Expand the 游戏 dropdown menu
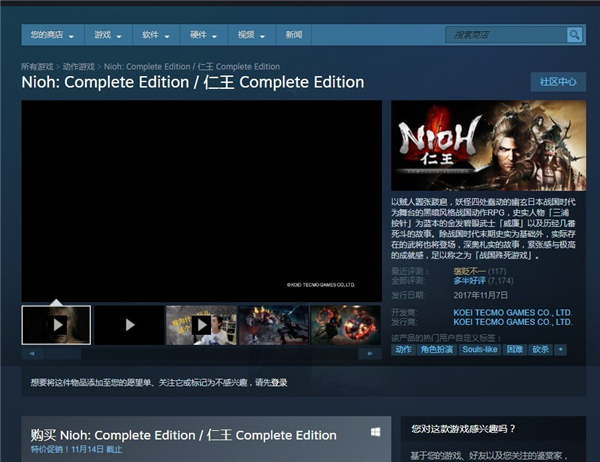Image resolution: width=600 pixels, height=462 pixels. (x=108, y=35)
